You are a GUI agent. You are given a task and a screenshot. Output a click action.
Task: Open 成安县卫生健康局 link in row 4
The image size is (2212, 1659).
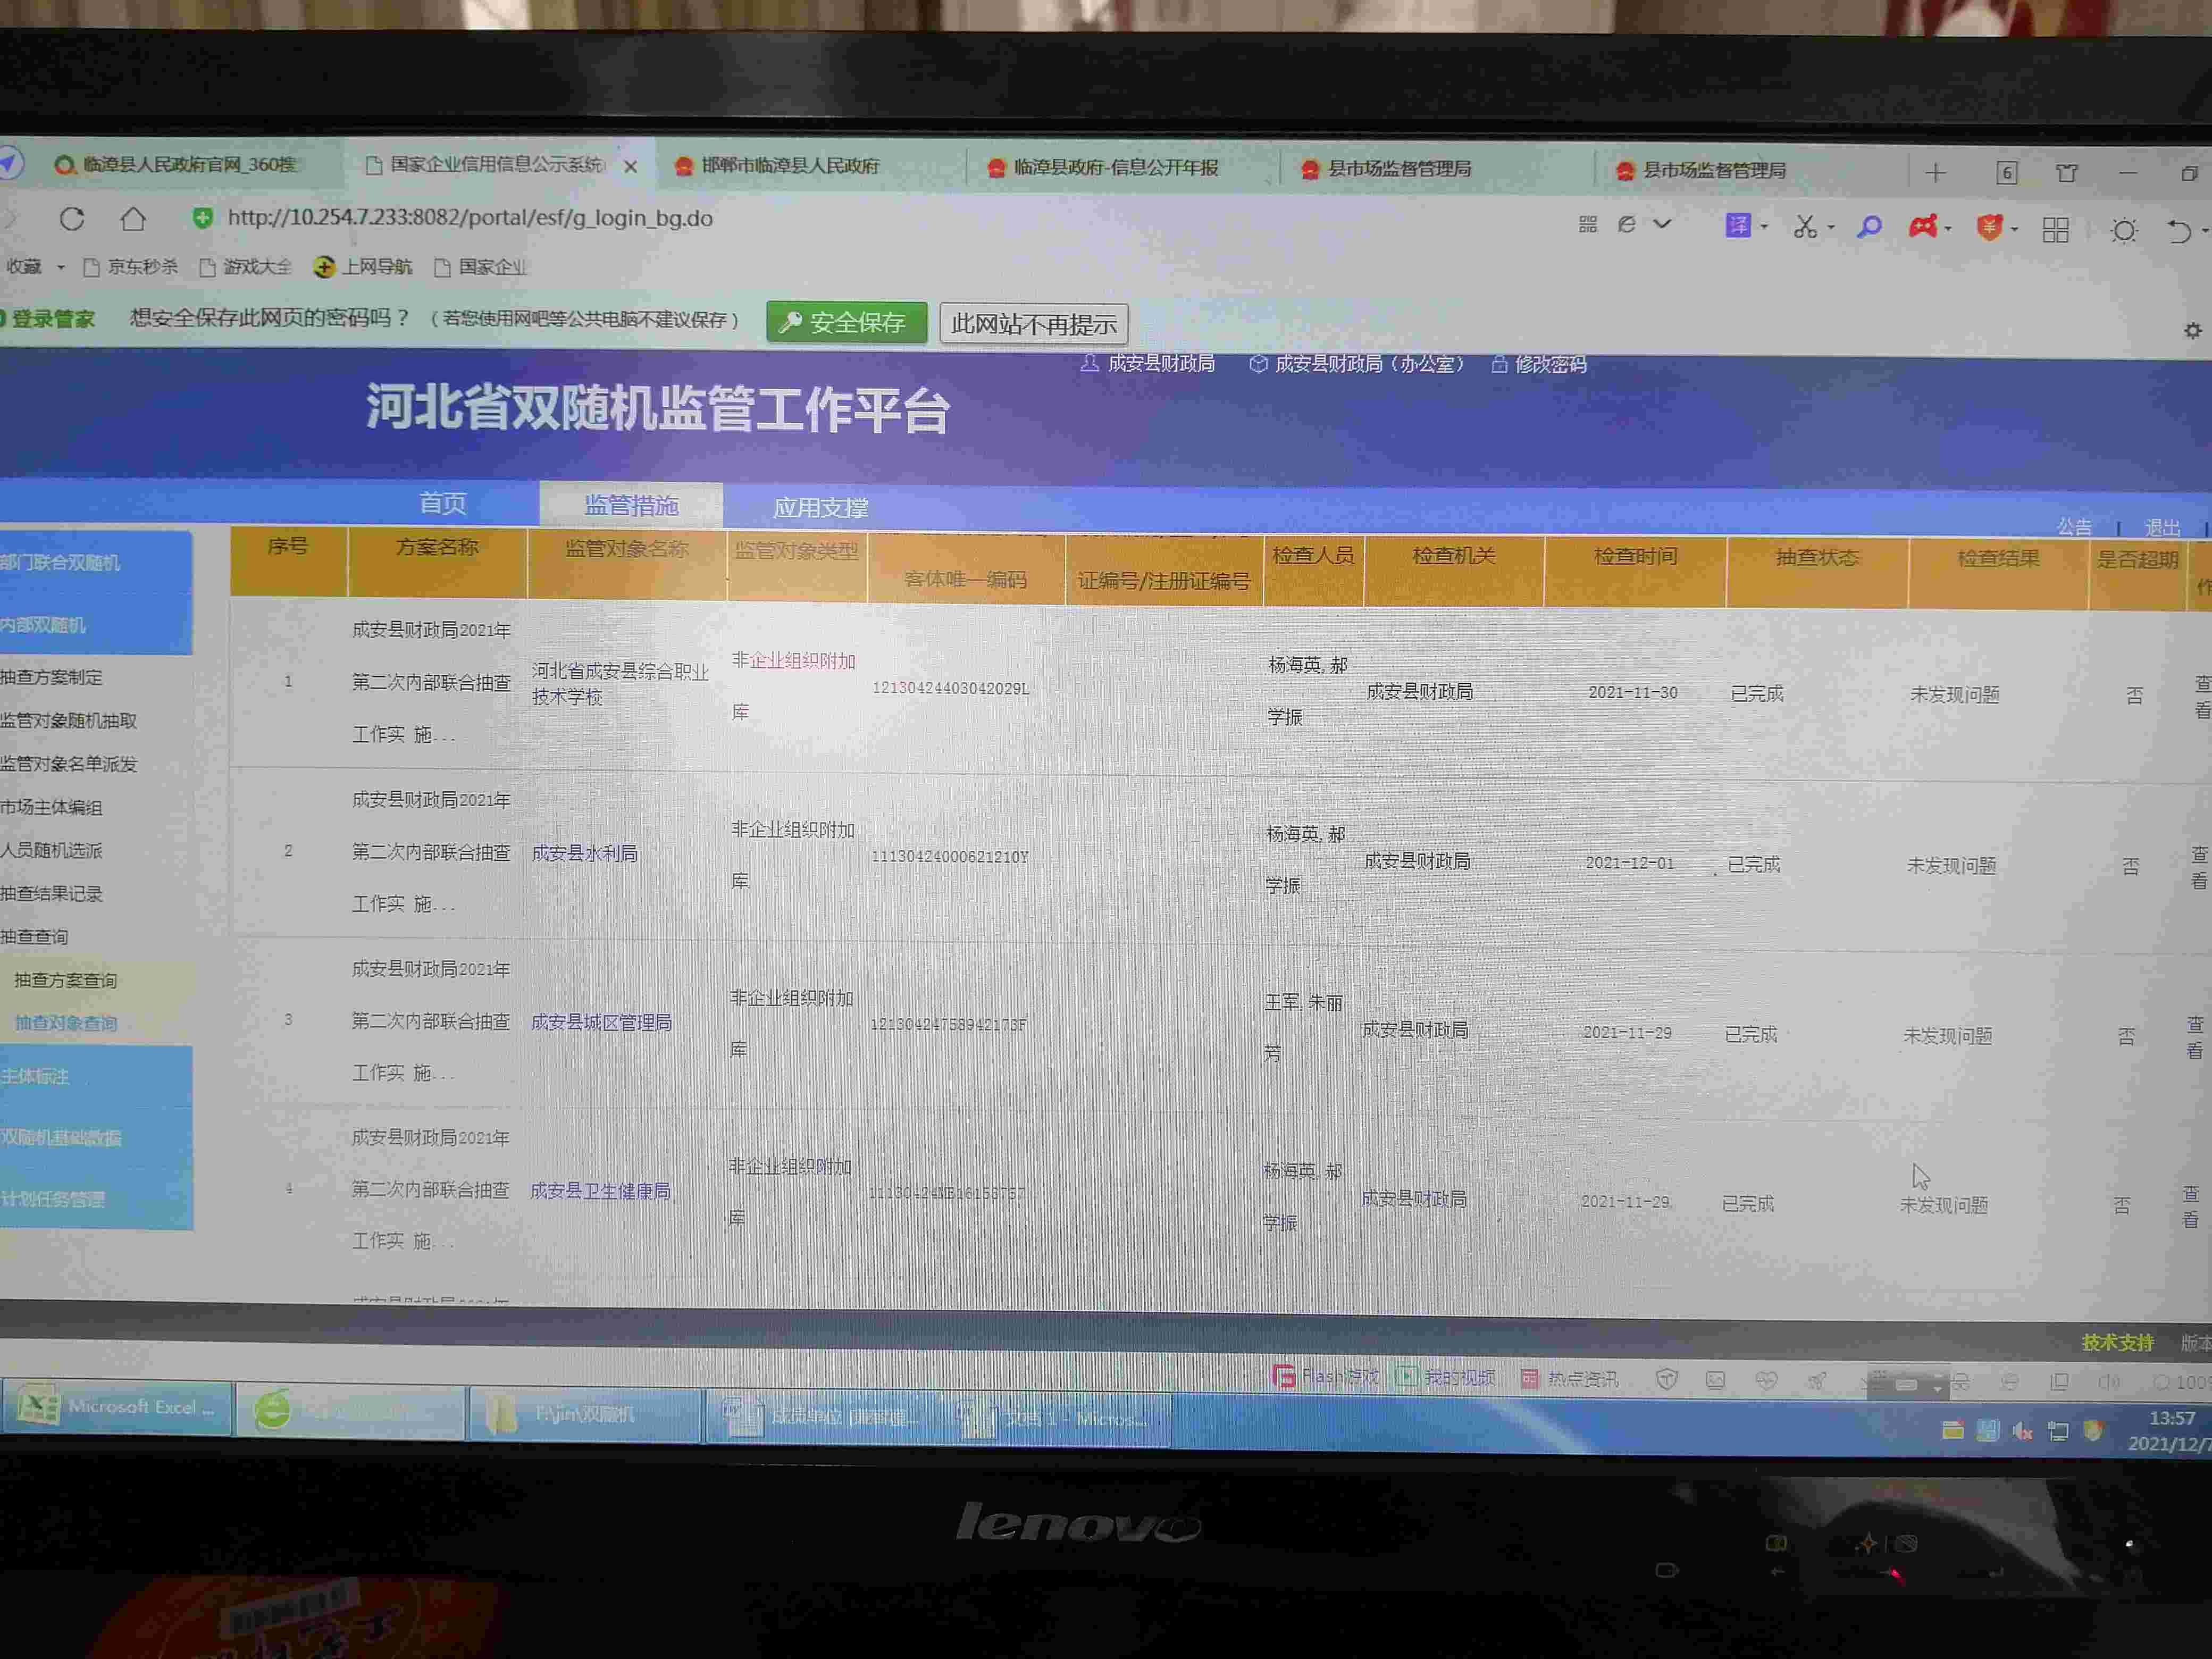pyautogui.click(x=600, y=1191)
